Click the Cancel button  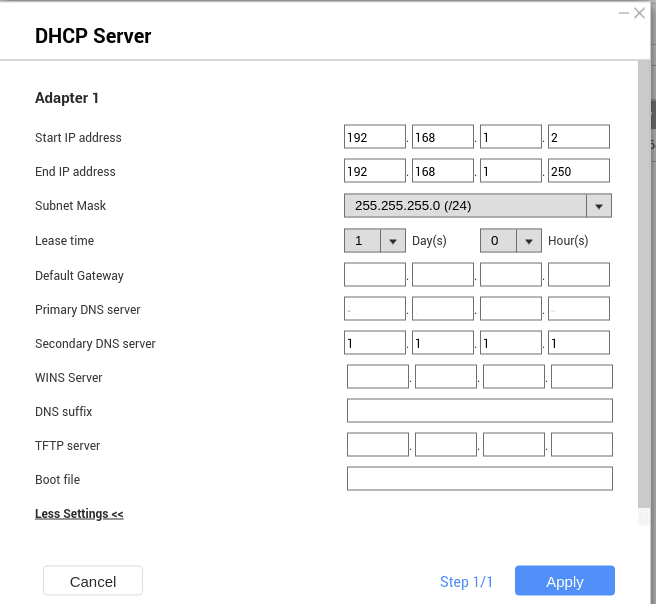click(x=93, y=581)
